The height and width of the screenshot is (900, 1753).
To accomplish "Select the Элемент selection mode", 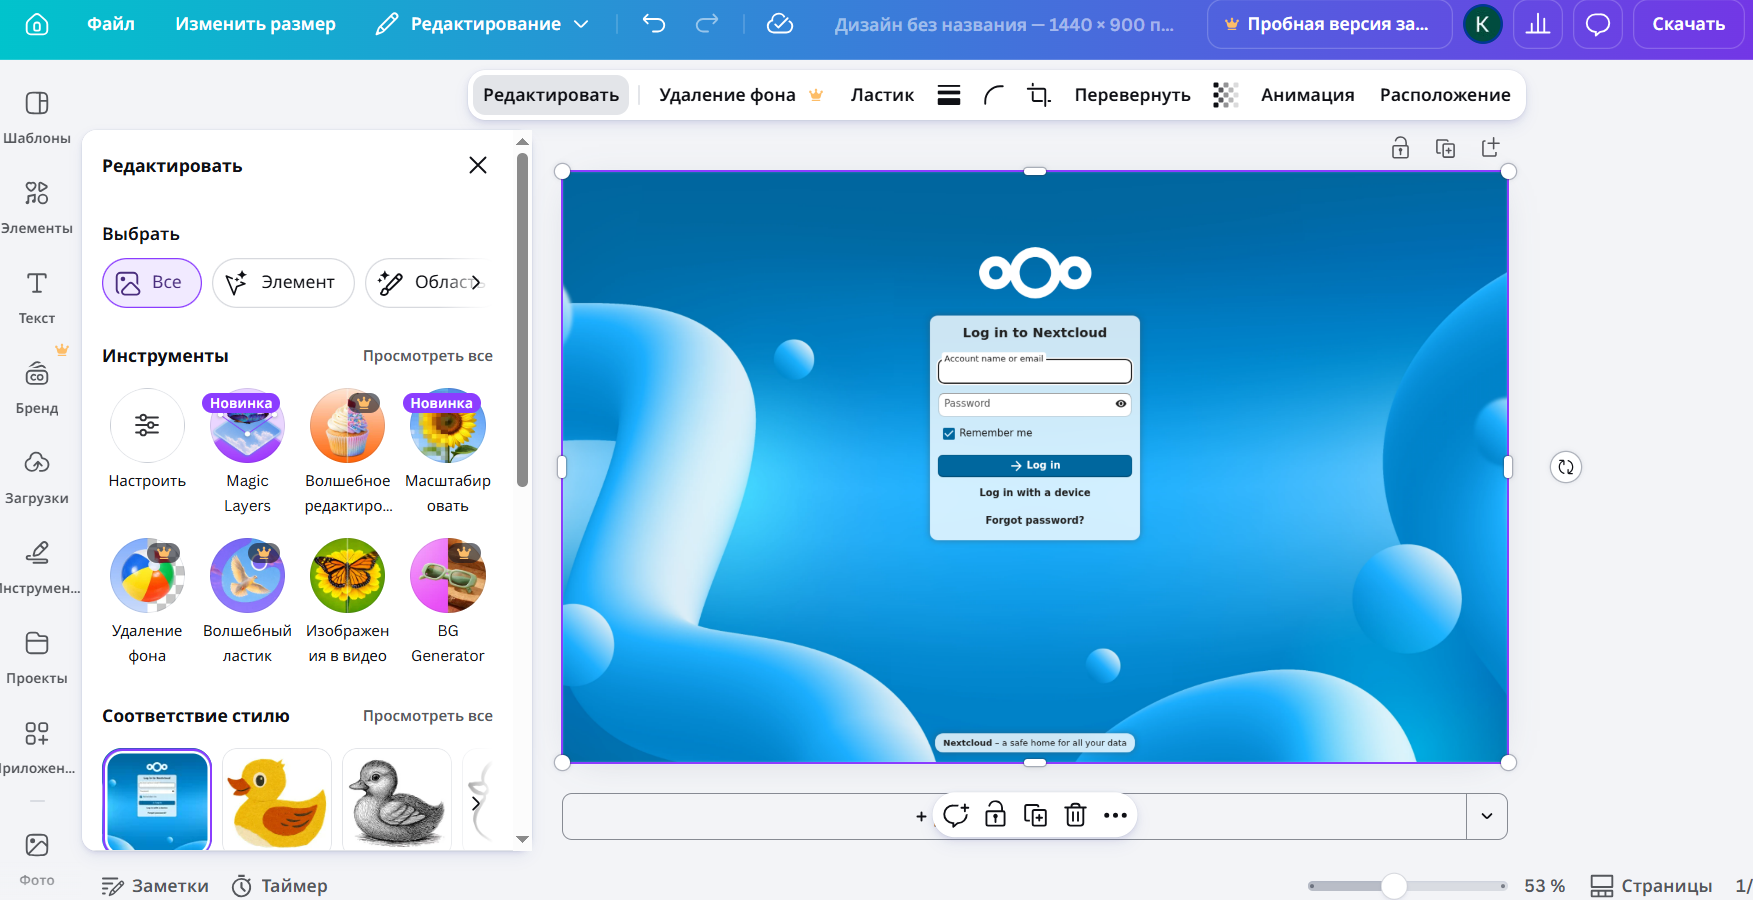I will [283, 283].
